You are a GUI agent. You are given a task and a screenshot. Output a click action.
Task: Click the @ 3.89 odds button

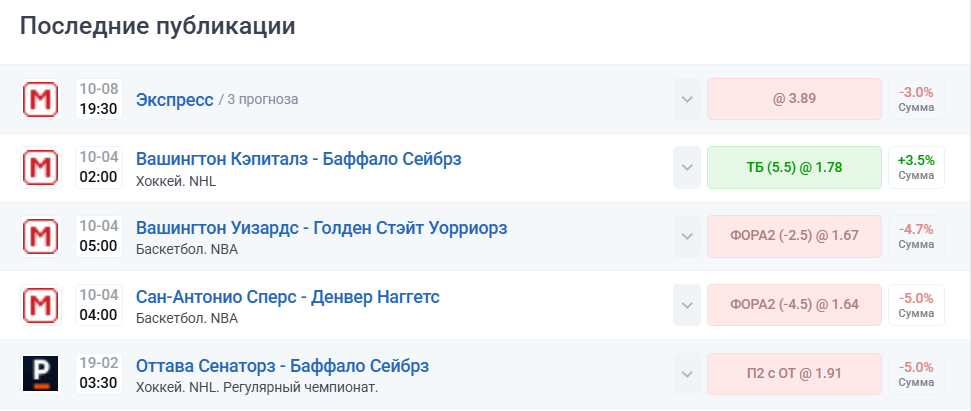pos(794,99)
